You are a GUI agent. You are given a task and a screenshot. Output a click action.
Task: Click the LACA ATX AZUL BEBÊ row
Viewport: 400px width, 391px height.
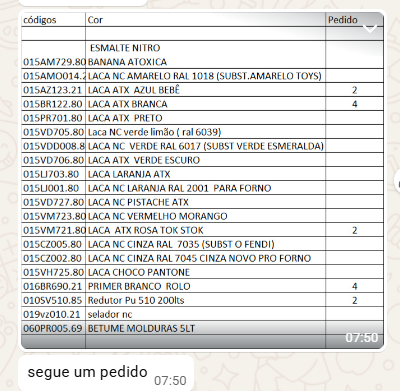pos(202,90)
